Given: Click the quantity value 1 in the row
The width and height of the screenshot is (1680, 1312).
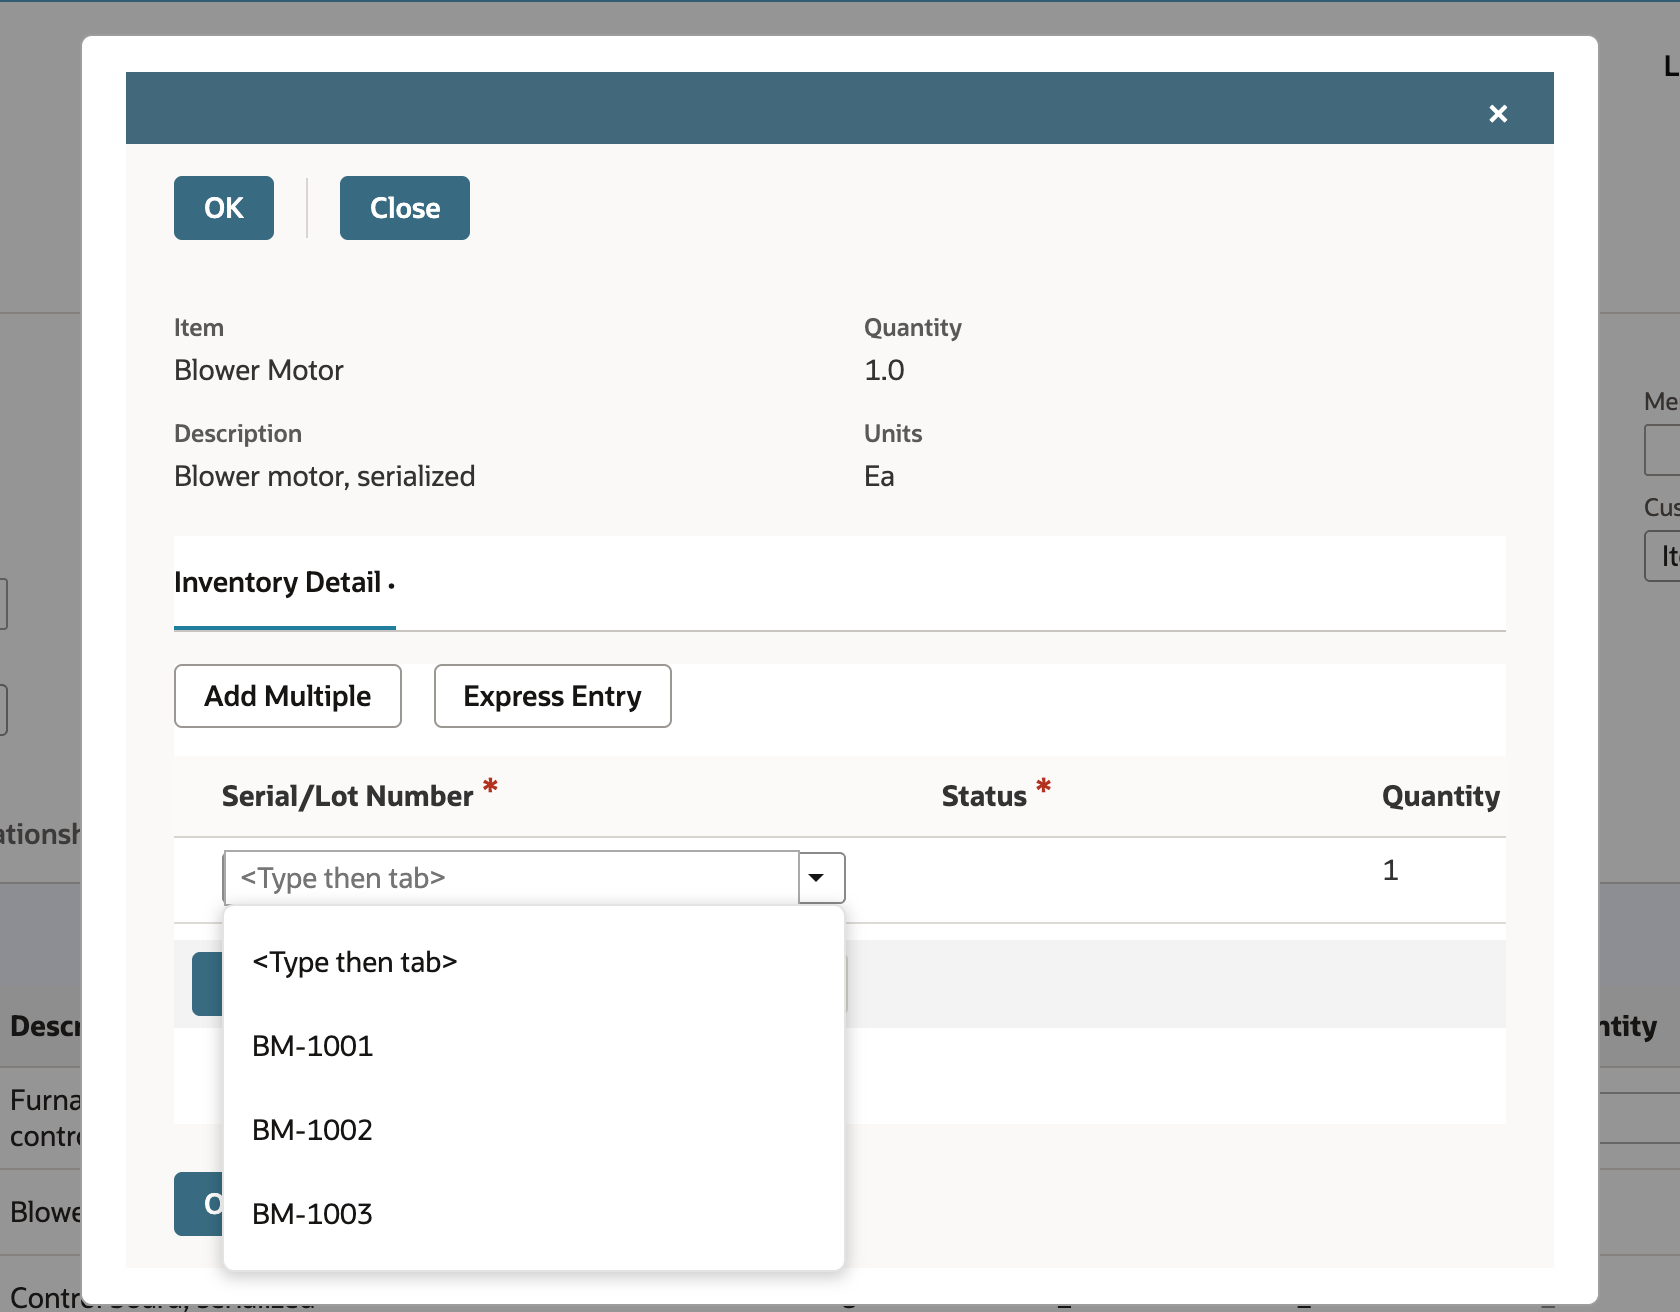Looking at the screenshot, I should click(1390, 870).
